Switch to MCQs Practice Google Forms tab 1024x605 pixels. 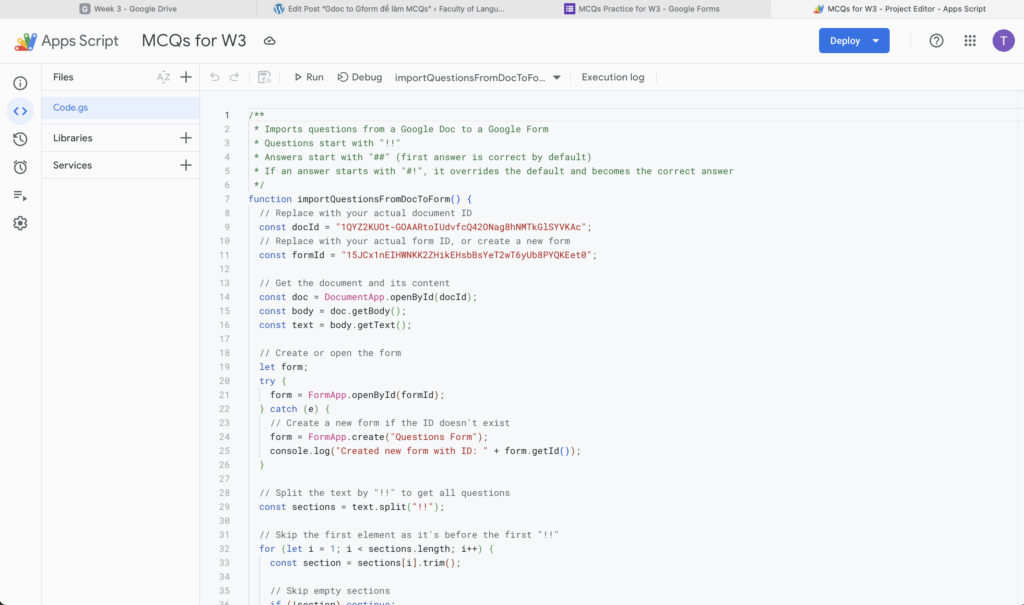[648, 9]
